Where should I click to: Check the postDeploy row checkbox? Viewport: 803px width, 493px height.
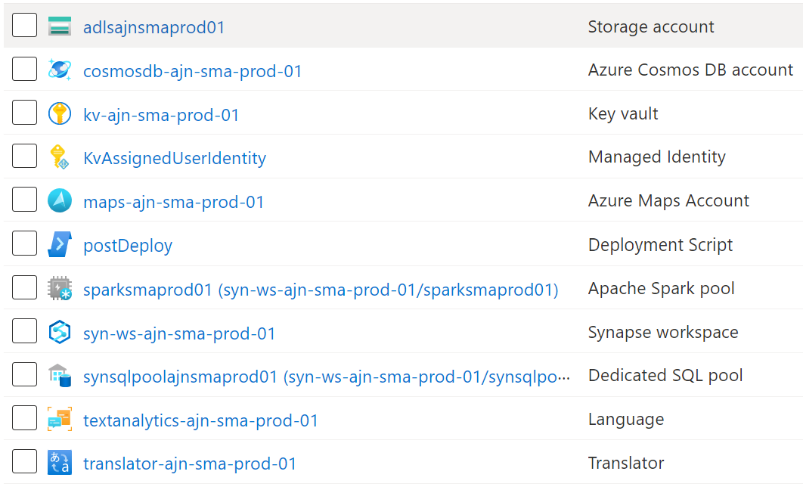click(24, 244)
